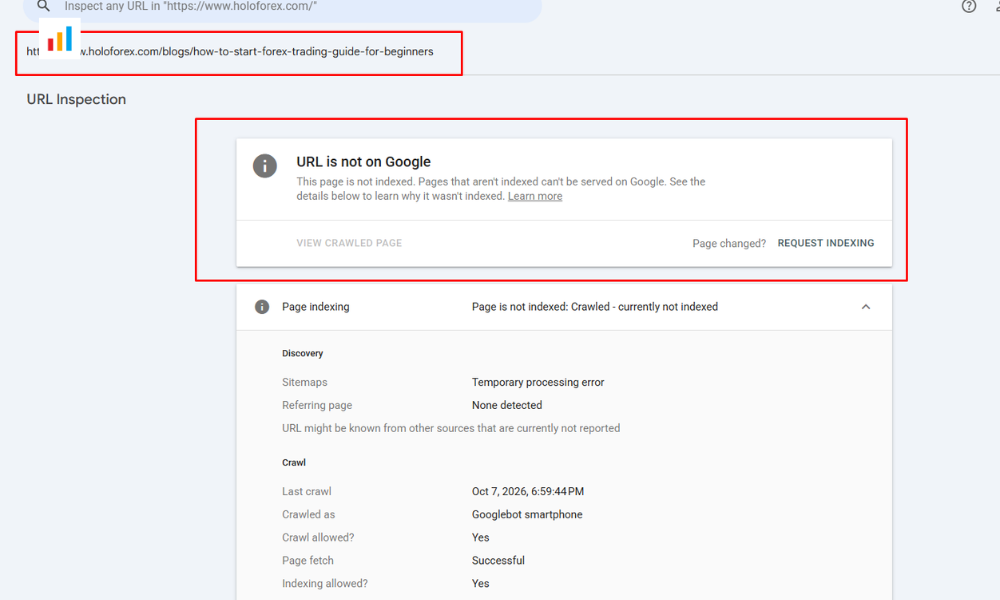The width and height of the screenshot is (1000, 600).
Task: Click the Googlebot smartphone value
Action: 527,515
